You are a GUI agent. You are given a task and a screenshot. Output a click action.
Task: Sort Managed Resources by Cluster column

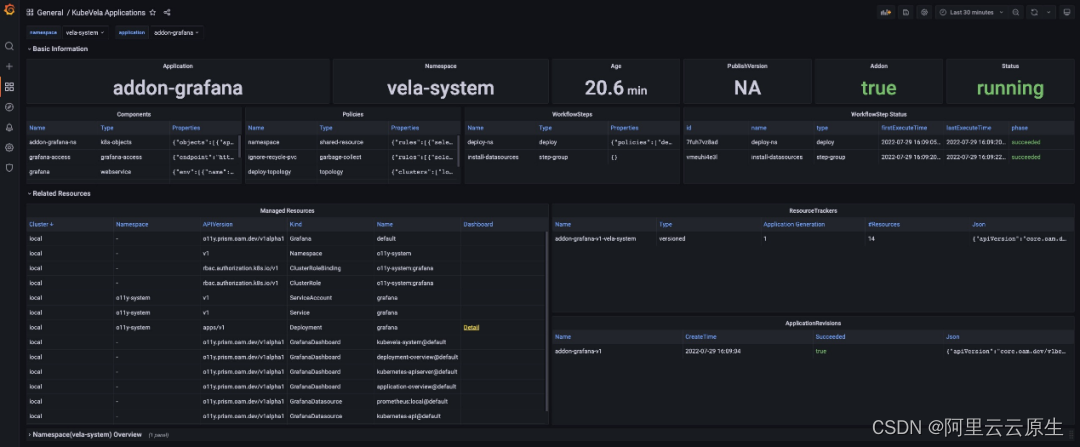[41, 225]
